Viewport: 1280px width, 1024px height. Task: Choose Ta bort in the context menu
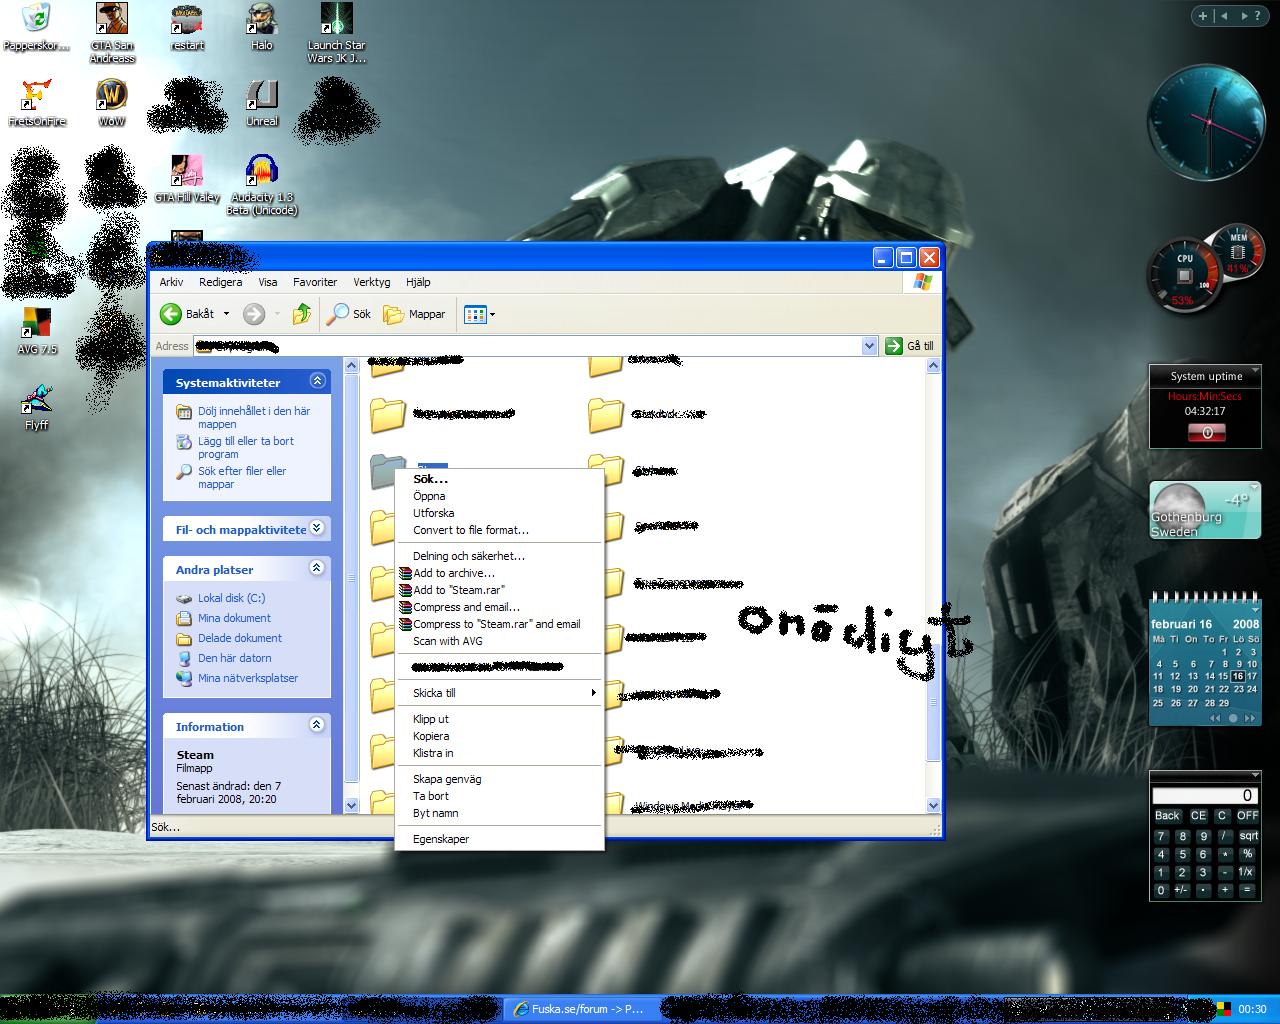tap(500, 796)
